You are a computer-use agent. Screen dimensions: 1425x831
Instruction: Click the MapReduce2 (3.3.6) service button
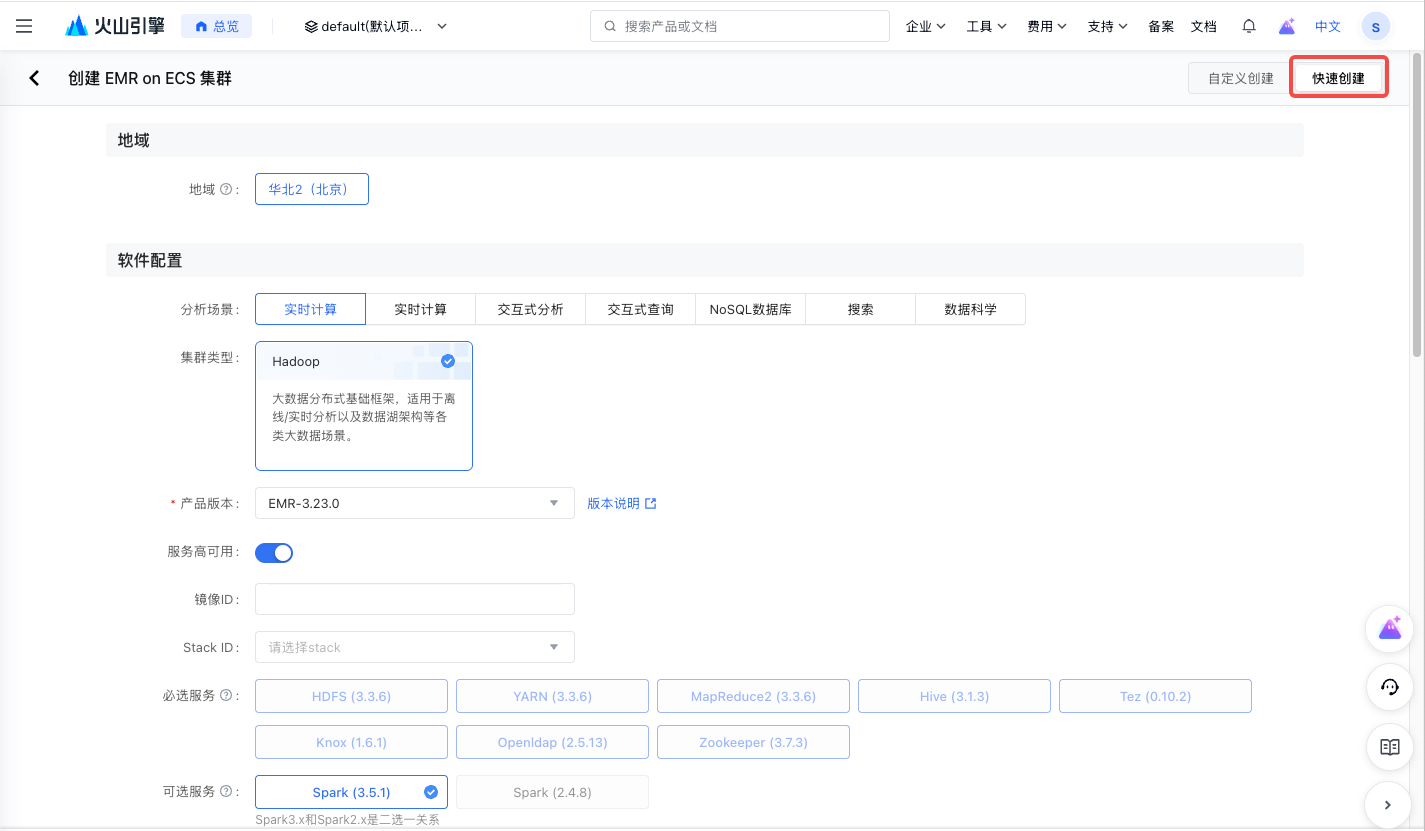point(753,696)
